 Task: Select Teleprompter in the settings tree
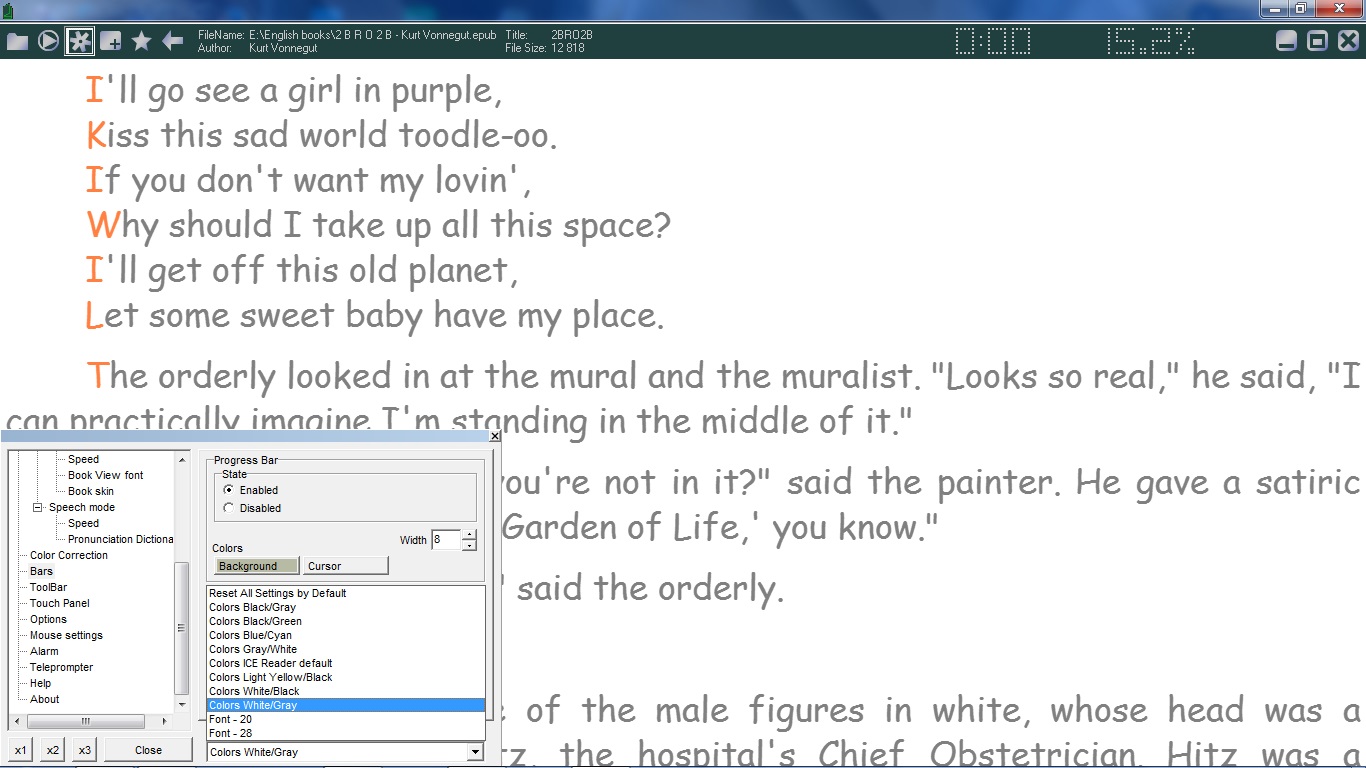coord(61,667)
